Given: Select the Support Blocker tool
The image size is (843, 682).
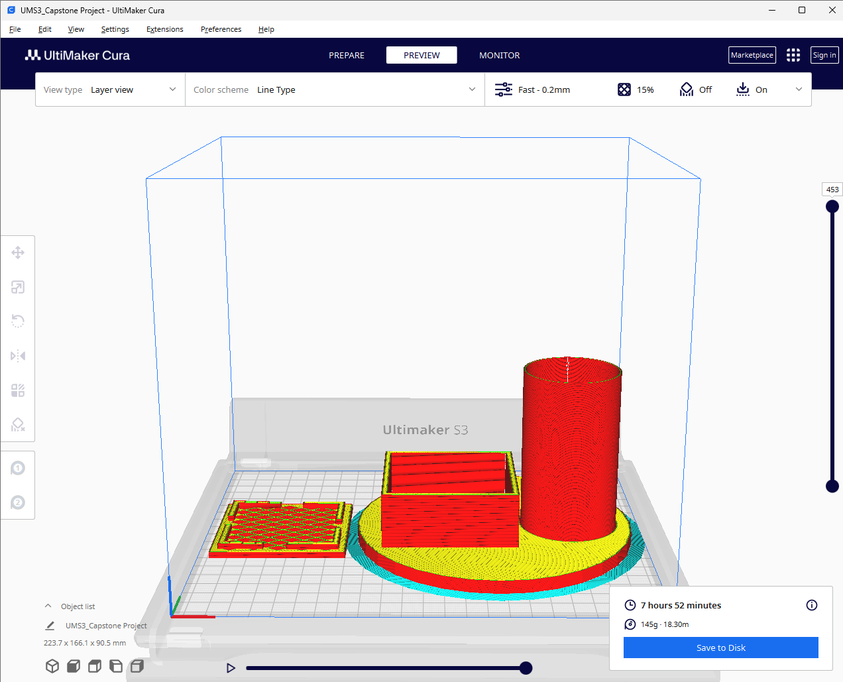Looking at the screenshot, I should point(18,425).
